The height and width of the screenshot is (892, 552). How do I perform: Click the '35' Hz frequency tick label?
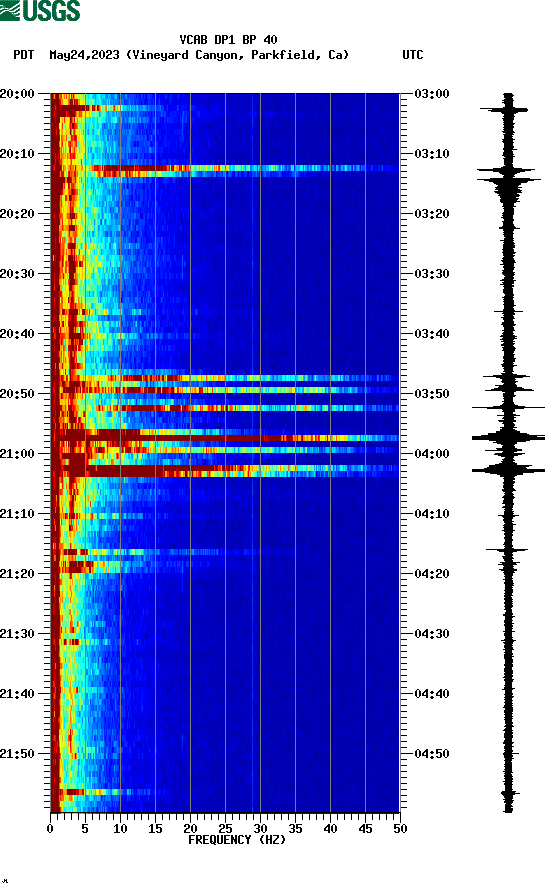tap(295, 829)
